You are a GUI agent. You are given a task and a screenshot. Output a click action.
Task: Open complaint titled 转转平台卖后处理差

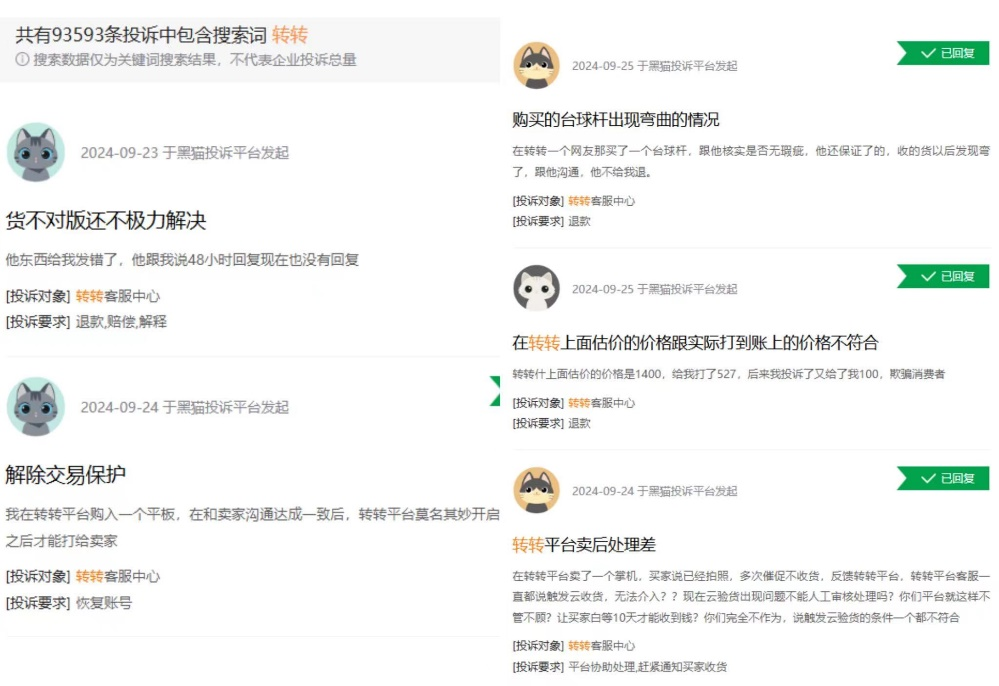tap(584, 545)
